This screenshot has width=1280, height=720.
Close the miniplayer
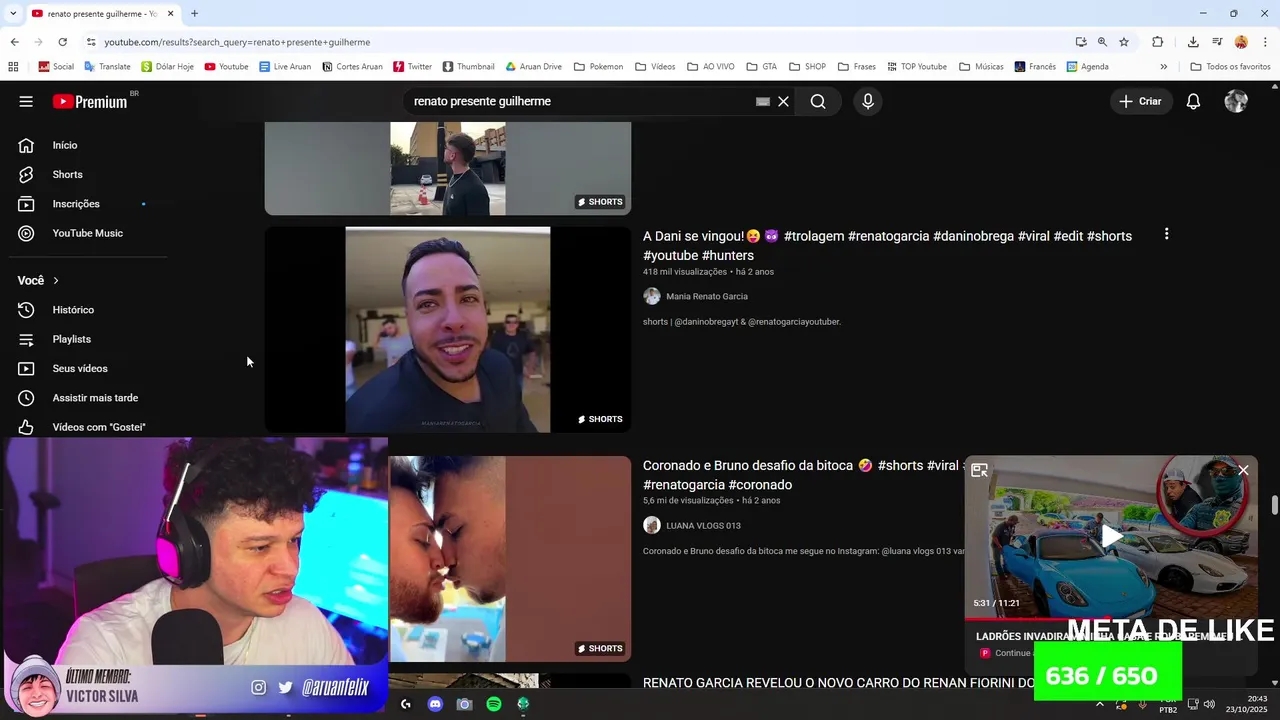[1243, 470]
